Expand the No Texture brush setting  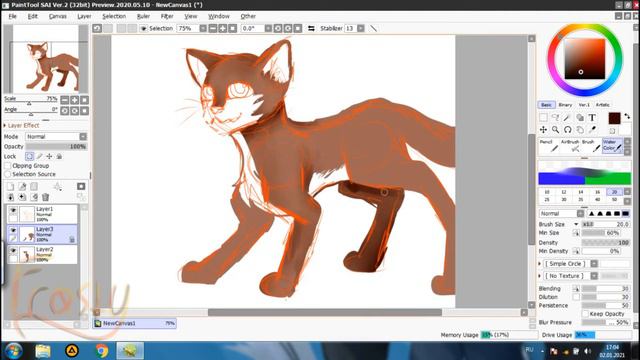tap(540, 276)
